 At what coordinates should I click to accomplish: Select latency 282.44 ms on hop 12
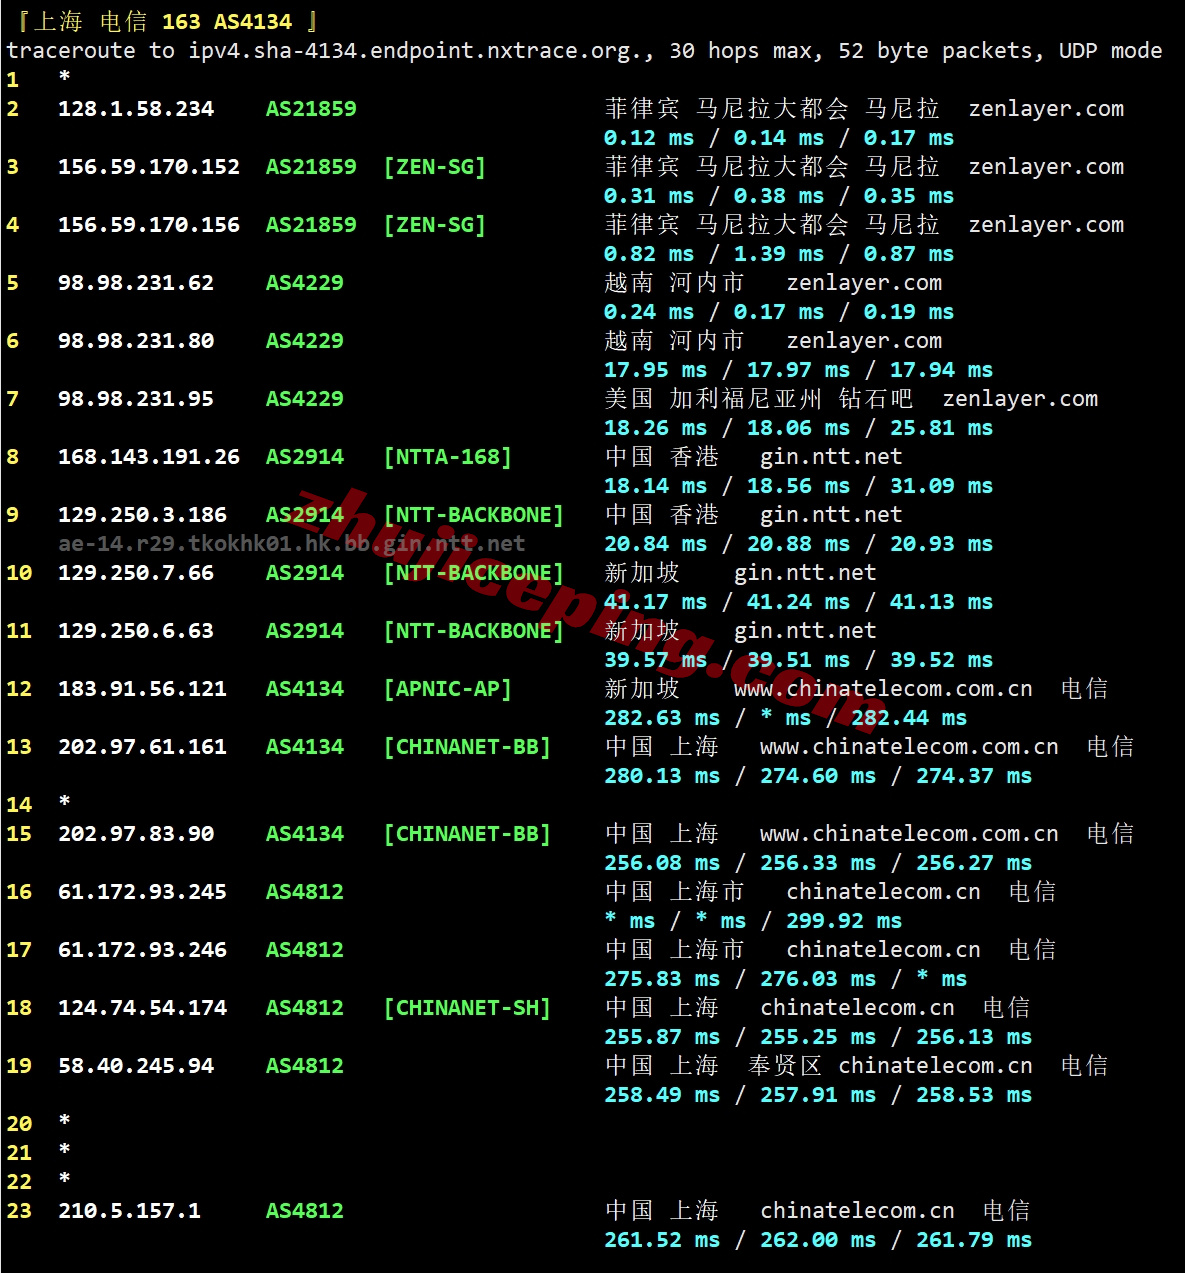(x=909, y=718)
